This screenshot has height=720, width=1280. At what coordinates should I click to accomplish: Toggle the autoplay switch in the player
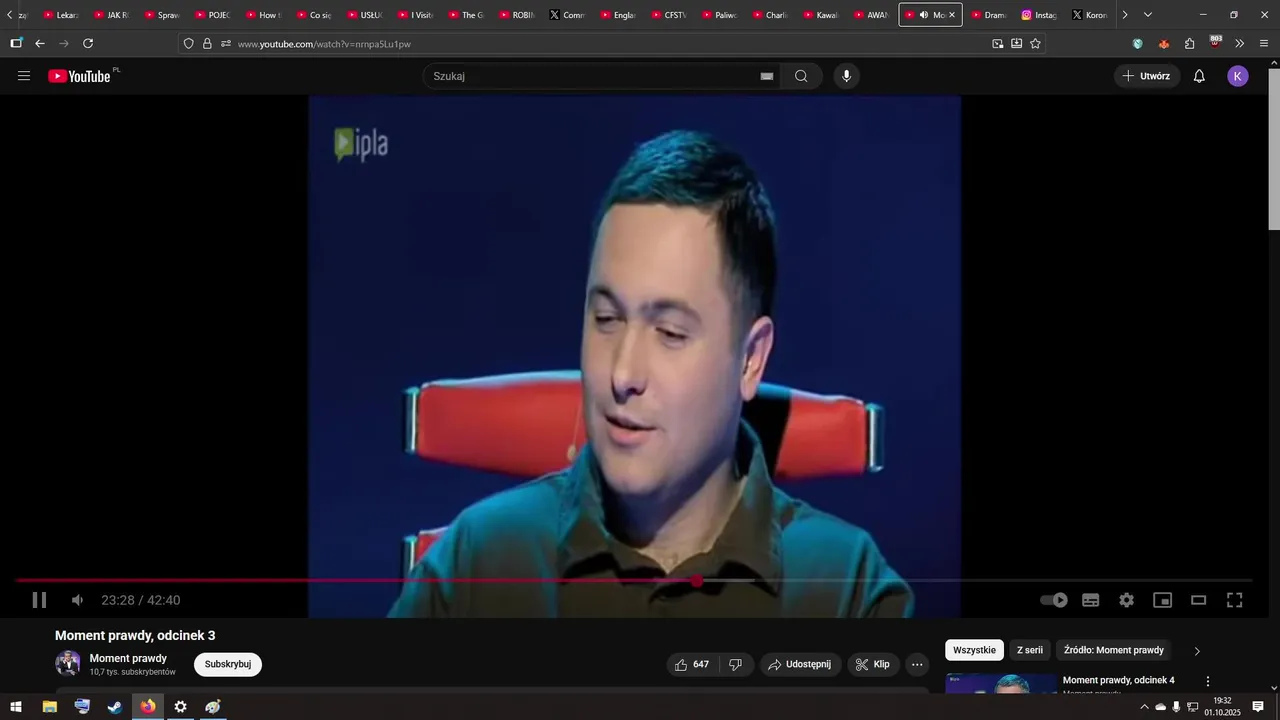[1054, 600]
